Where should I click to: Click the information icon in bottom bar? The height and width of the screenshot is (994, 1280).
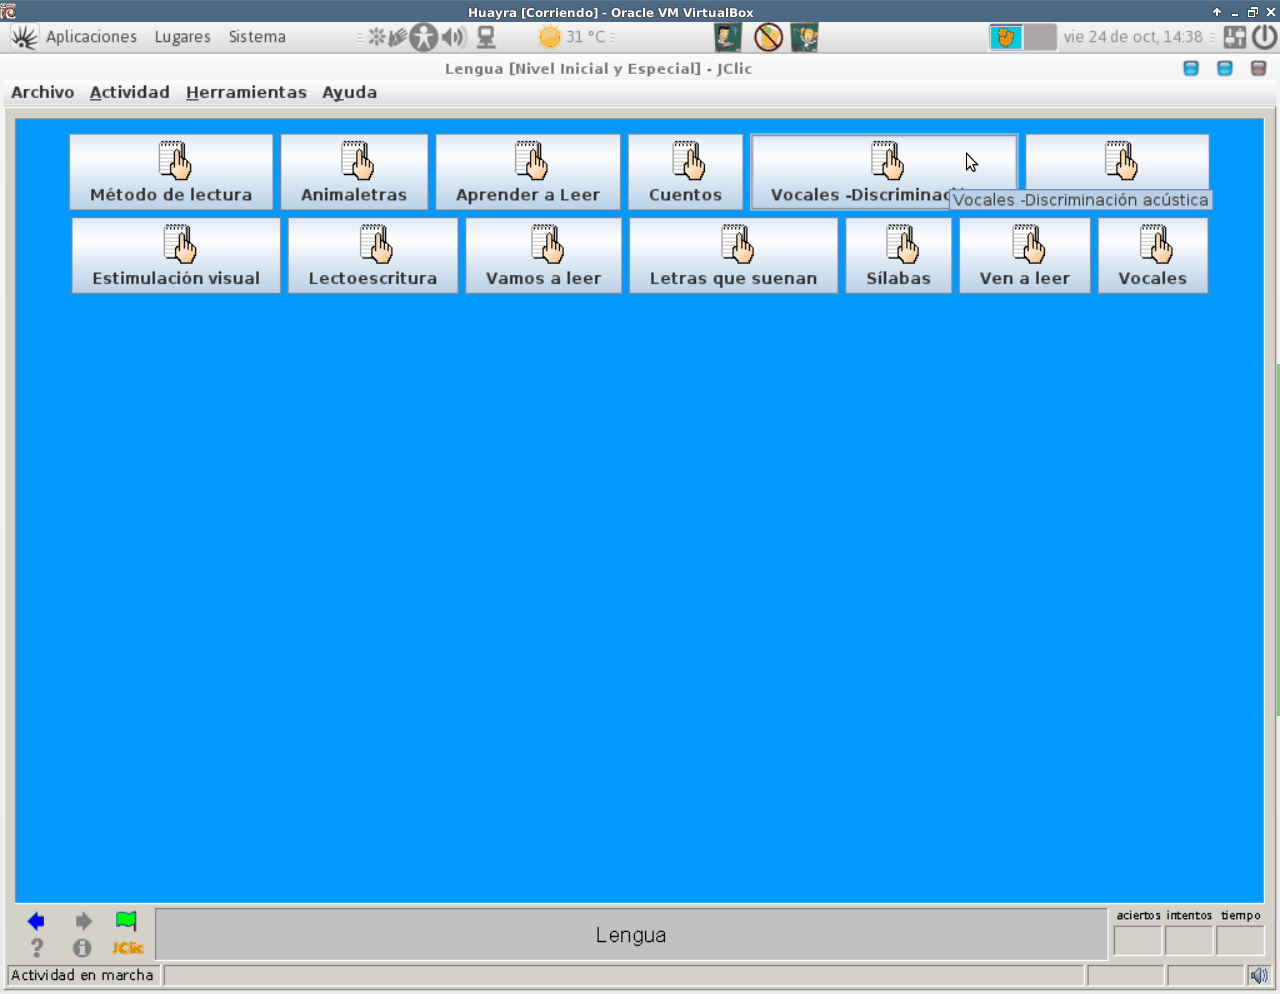(82, 947)
